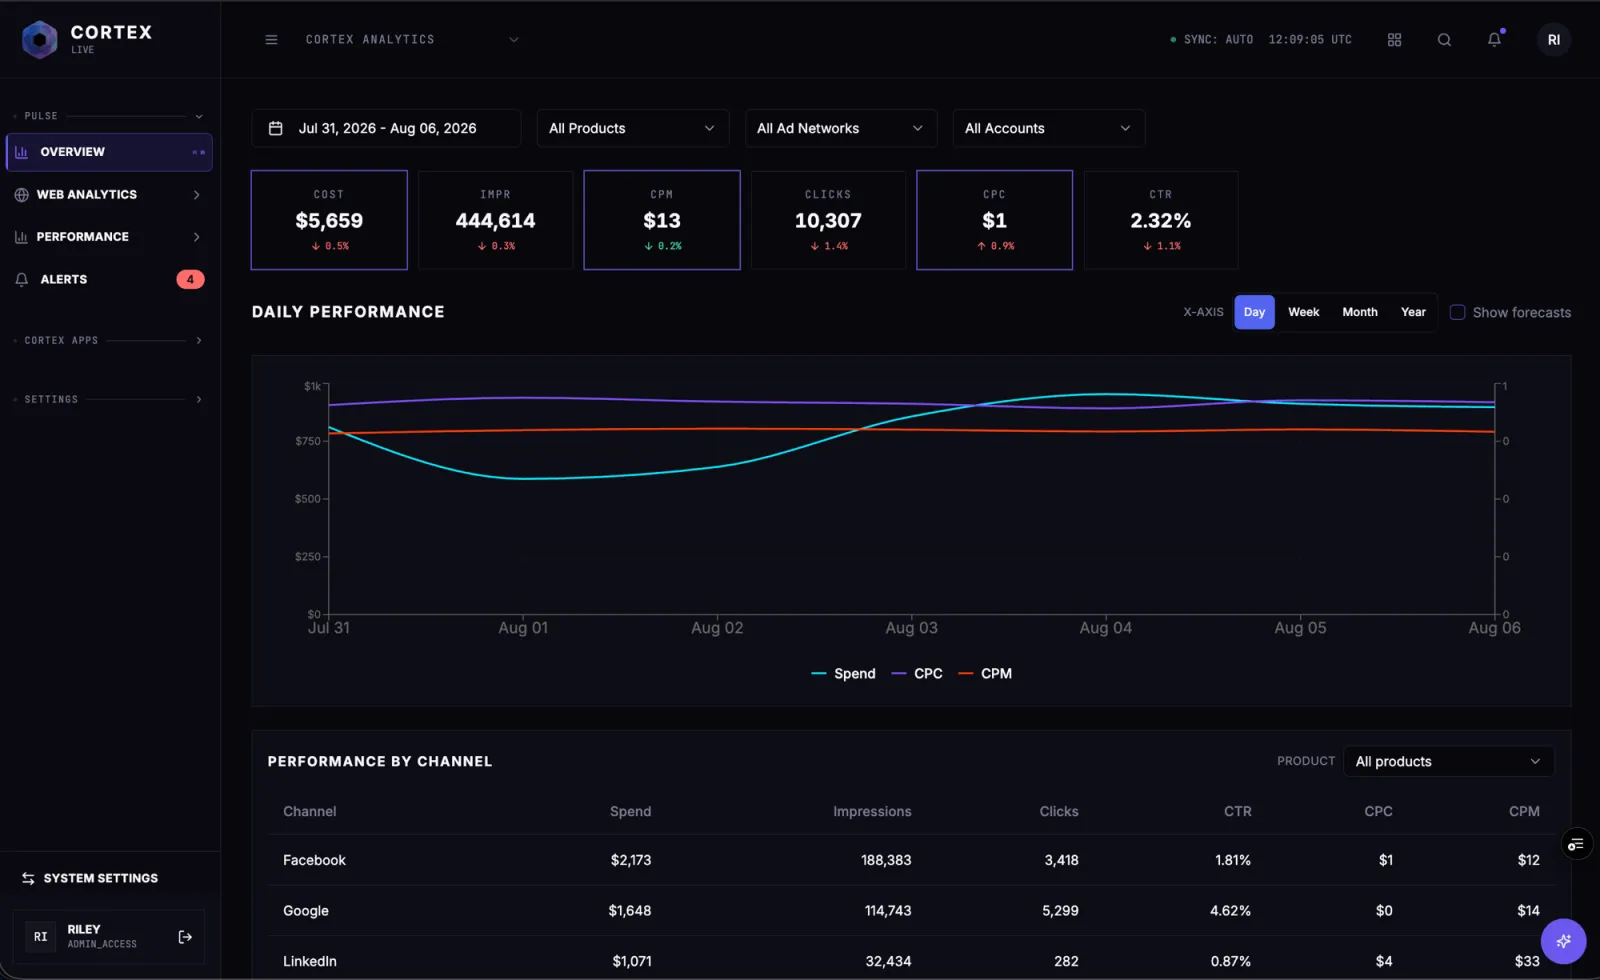Image resolution: width=1600 pixels, height=980 pixels.
Task: Toggle CPM series in chart legend
Action: (985, 674)
